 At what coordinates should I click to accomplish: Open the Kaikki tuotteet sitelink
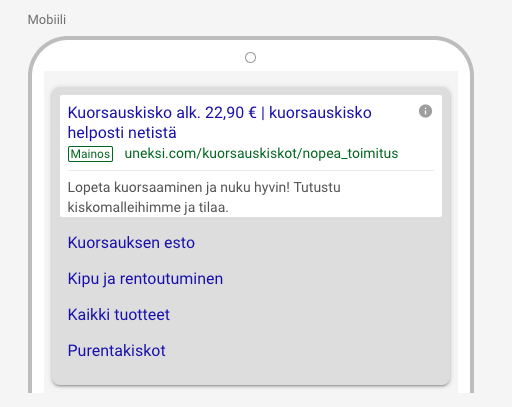[x=119, y=314]
